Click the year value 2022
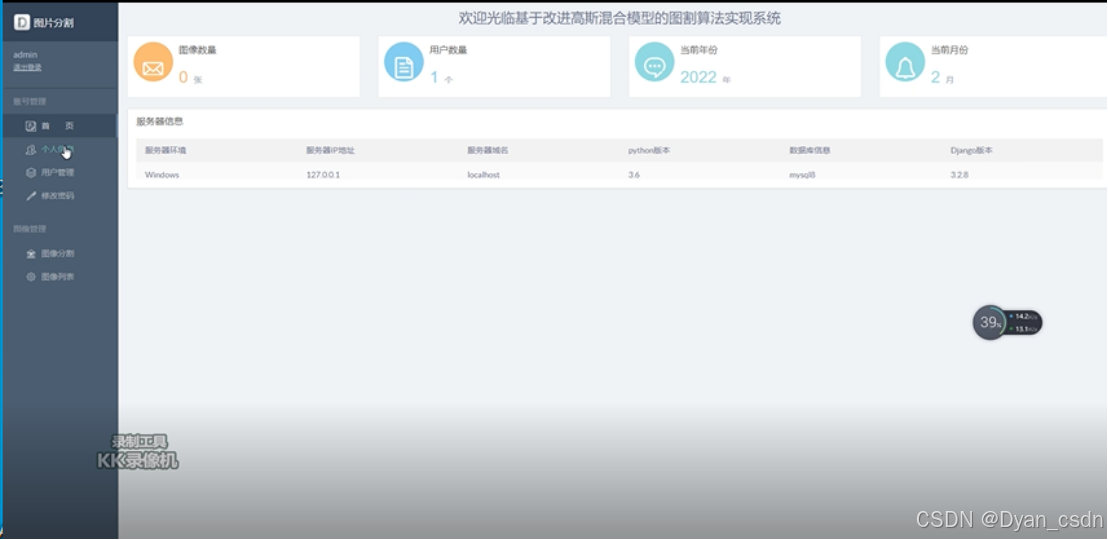Screen dimensions: 1108x540 [698, 77]
